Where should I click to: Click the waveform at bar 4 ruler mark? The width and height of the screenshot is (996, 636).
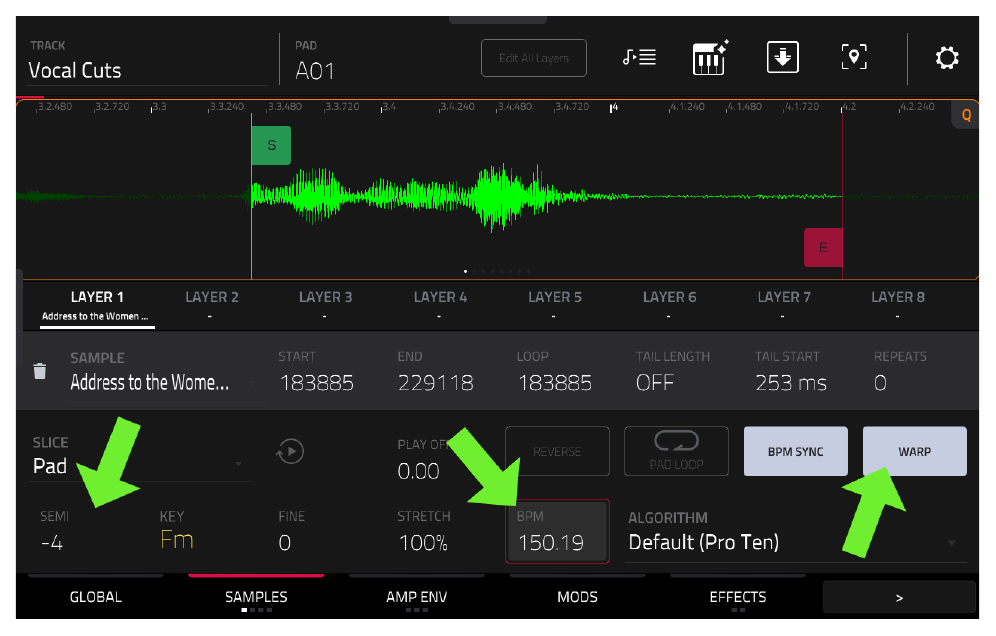[x=614, y=107]
